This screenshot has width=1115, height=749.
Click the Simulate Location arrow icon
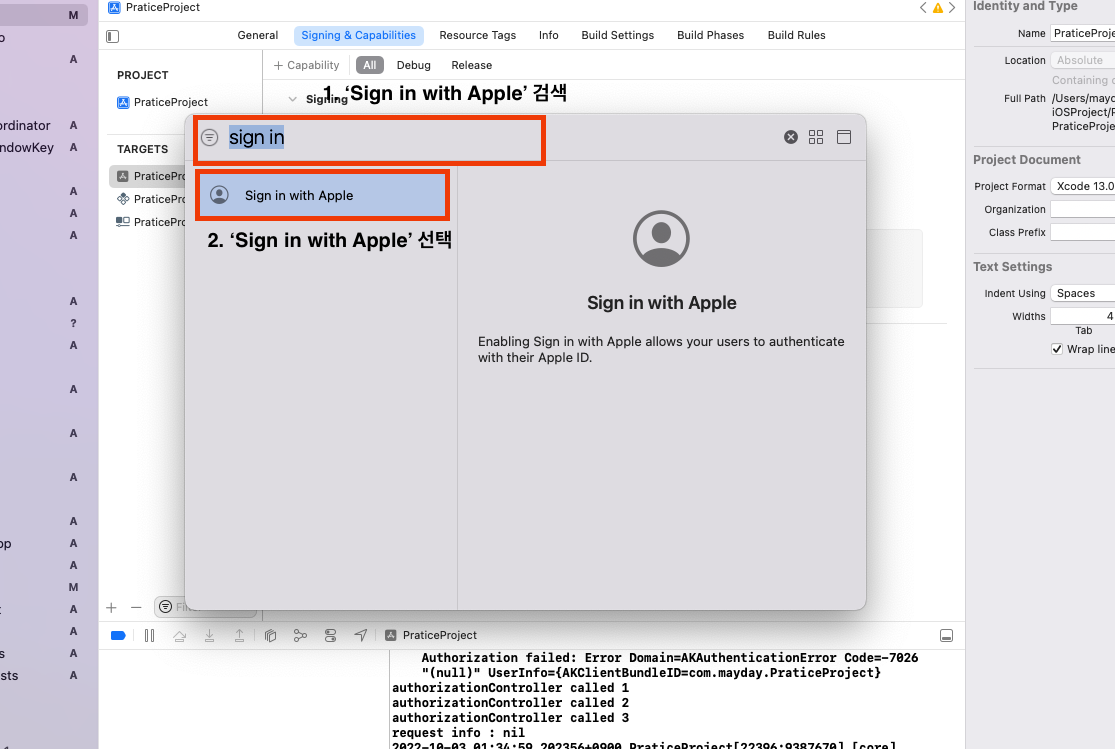click(361, 635)
